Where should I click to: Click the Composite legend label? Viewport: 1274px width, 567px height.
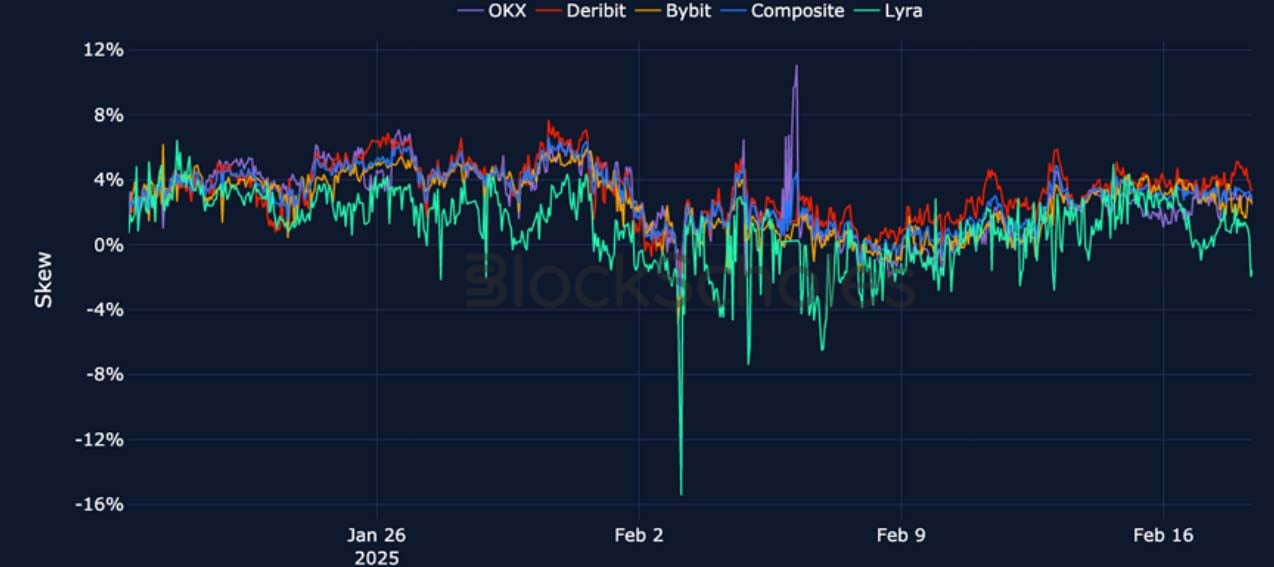pos(797,11)
